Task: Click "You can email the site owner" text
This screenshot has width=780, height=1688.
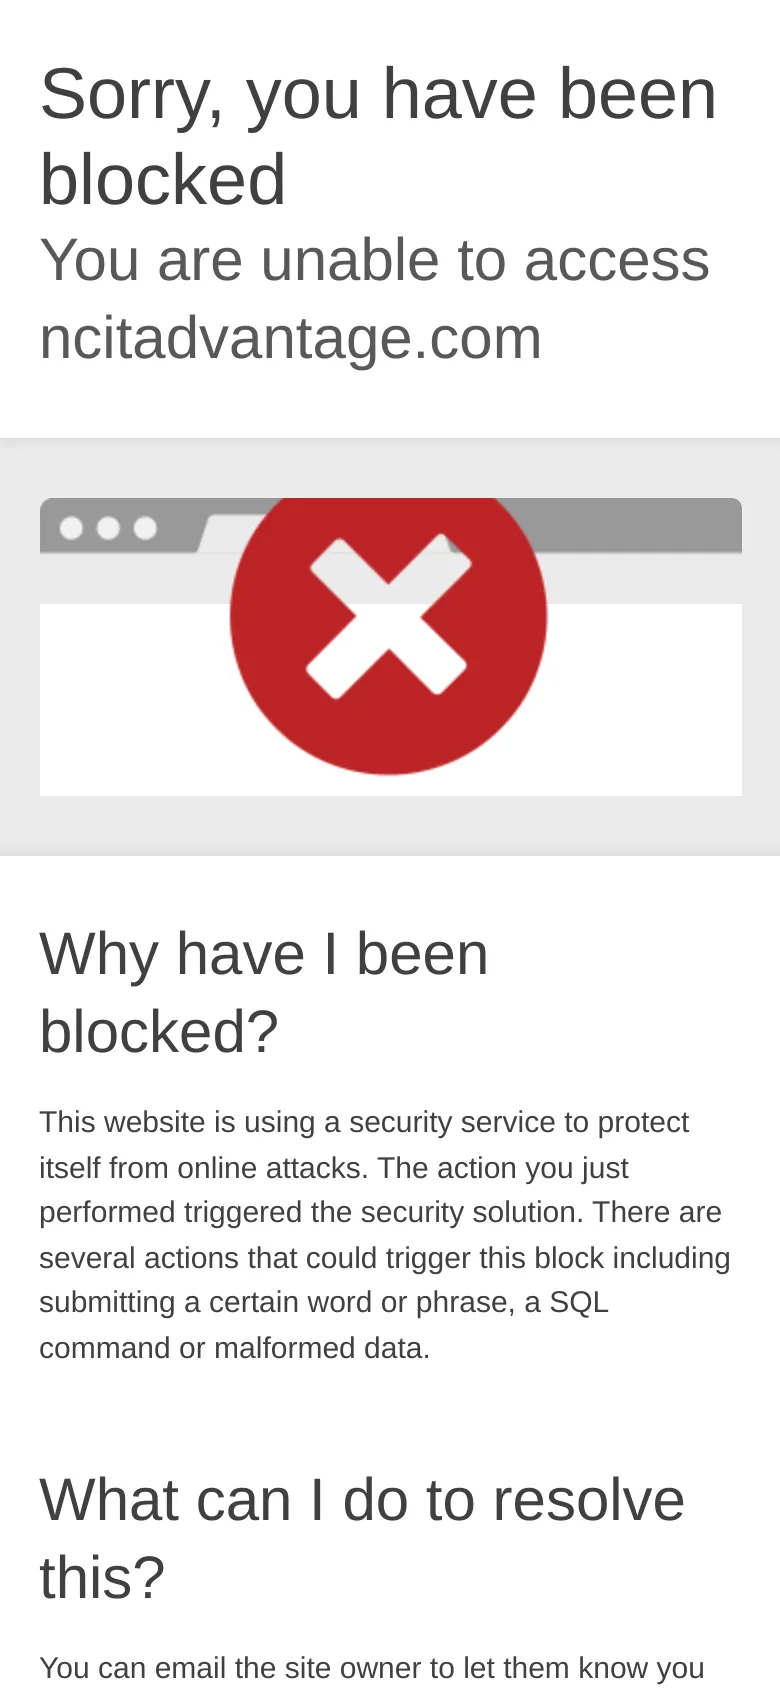Action: coord(371,1668)
